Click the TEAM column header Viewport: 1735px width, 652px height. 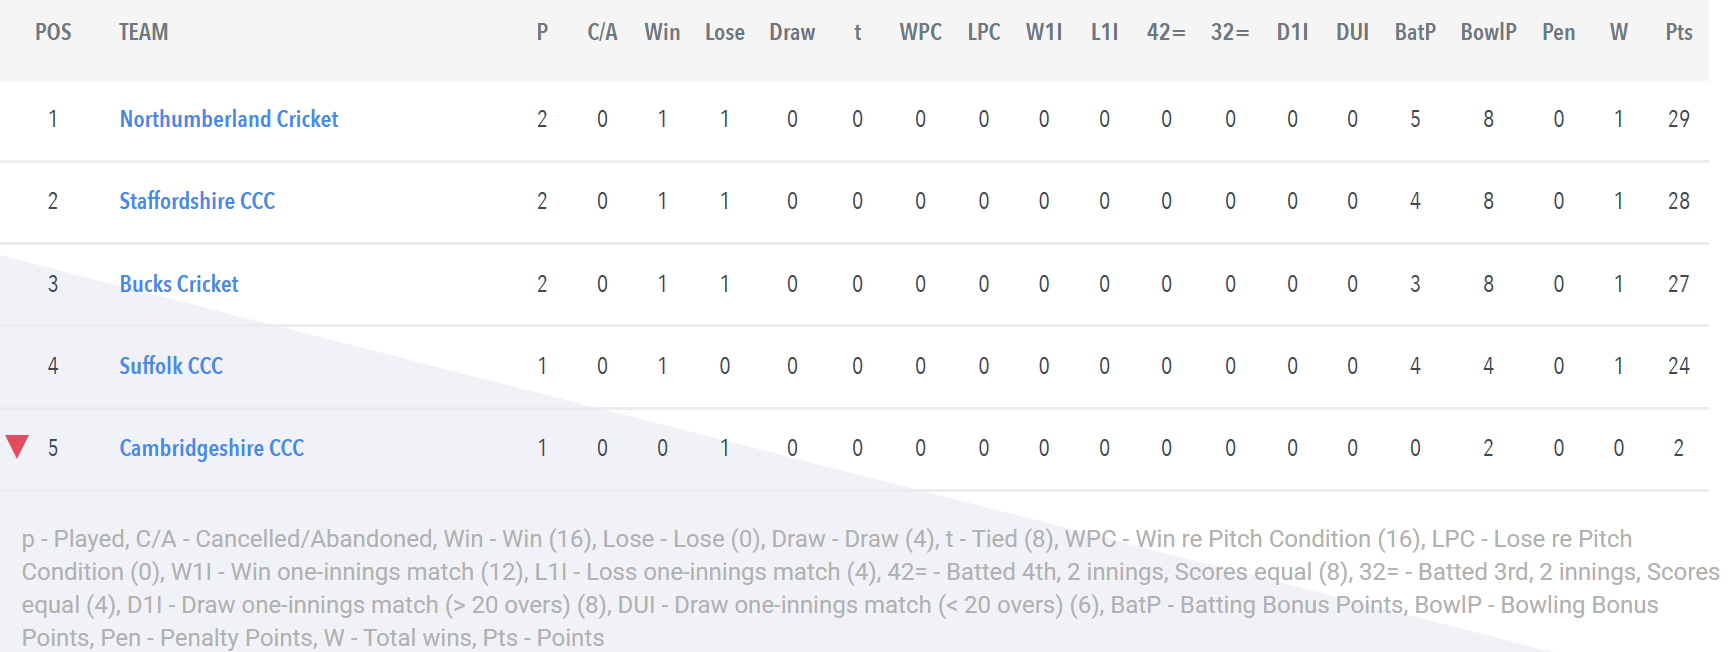[143, 32]
